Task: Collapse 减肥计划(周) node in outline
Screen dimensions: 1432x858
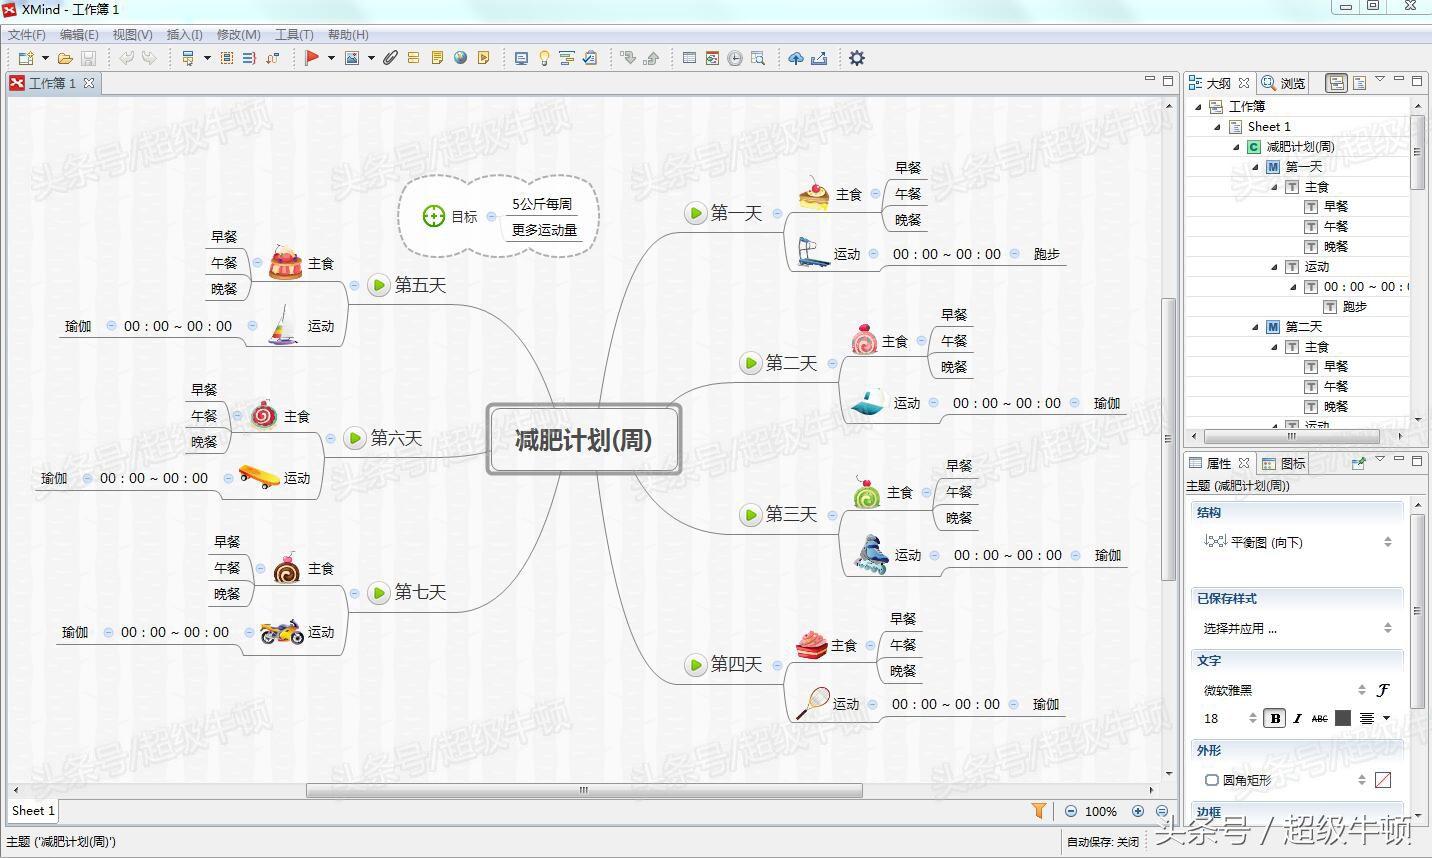Action: 1236,147
